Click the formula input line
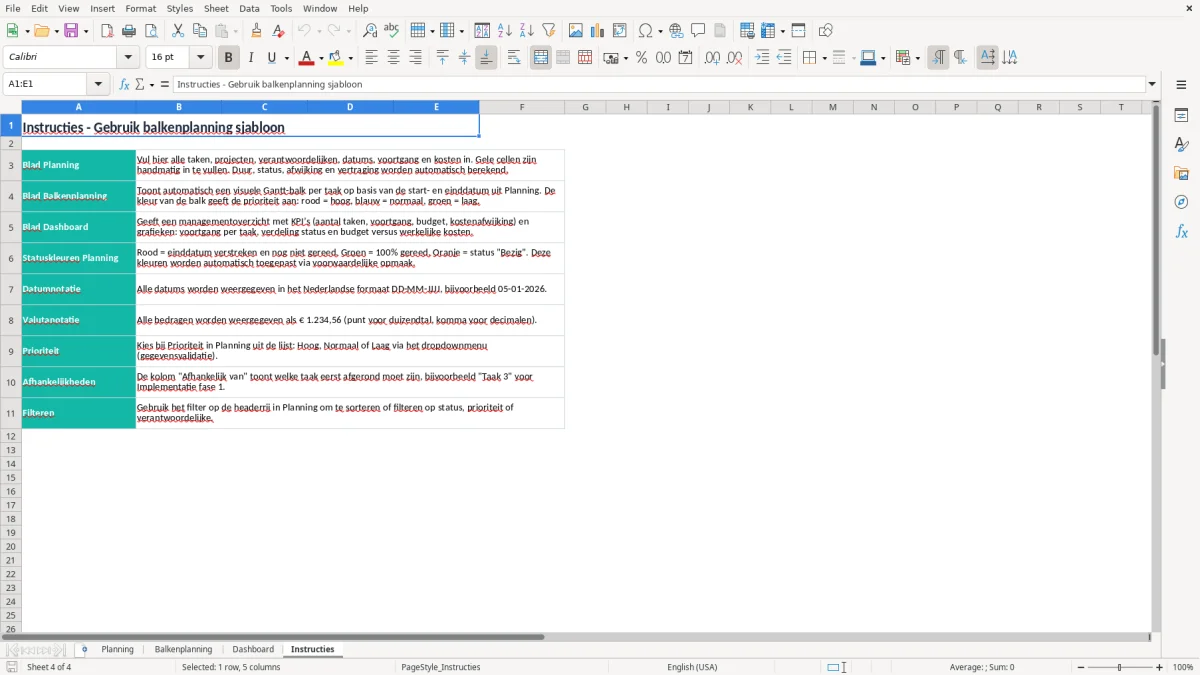1200x675 pixels. [x=659, y=84]
